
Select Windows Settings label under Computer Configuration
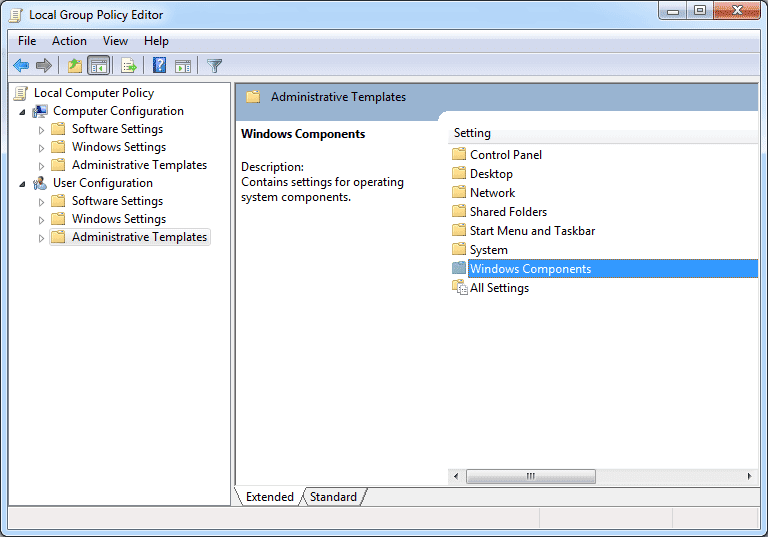119,147
